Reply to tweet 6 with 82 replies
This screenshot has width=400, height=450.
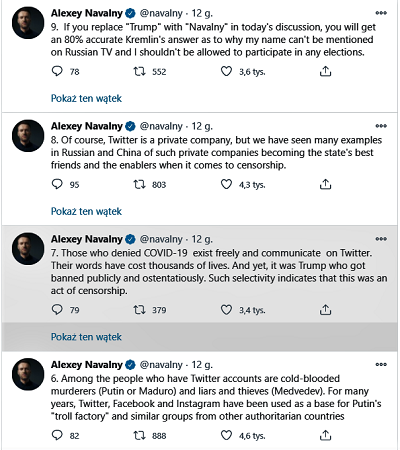tap(57, 435)
